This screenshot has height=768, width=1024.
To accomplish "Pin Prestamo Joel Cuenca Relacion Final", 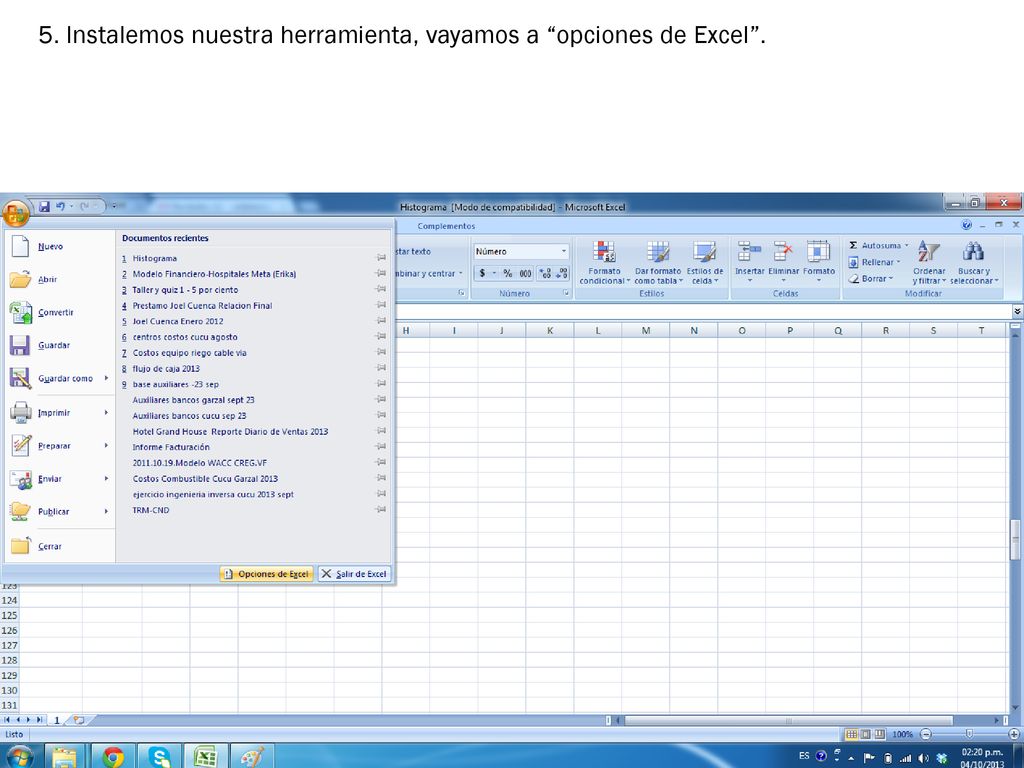I will [x=381, y=305].
